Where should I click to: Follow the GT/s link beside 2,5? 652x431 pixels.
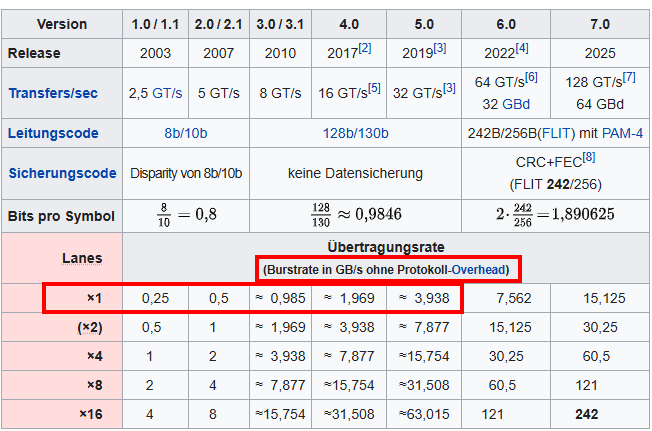coord(167,93)
